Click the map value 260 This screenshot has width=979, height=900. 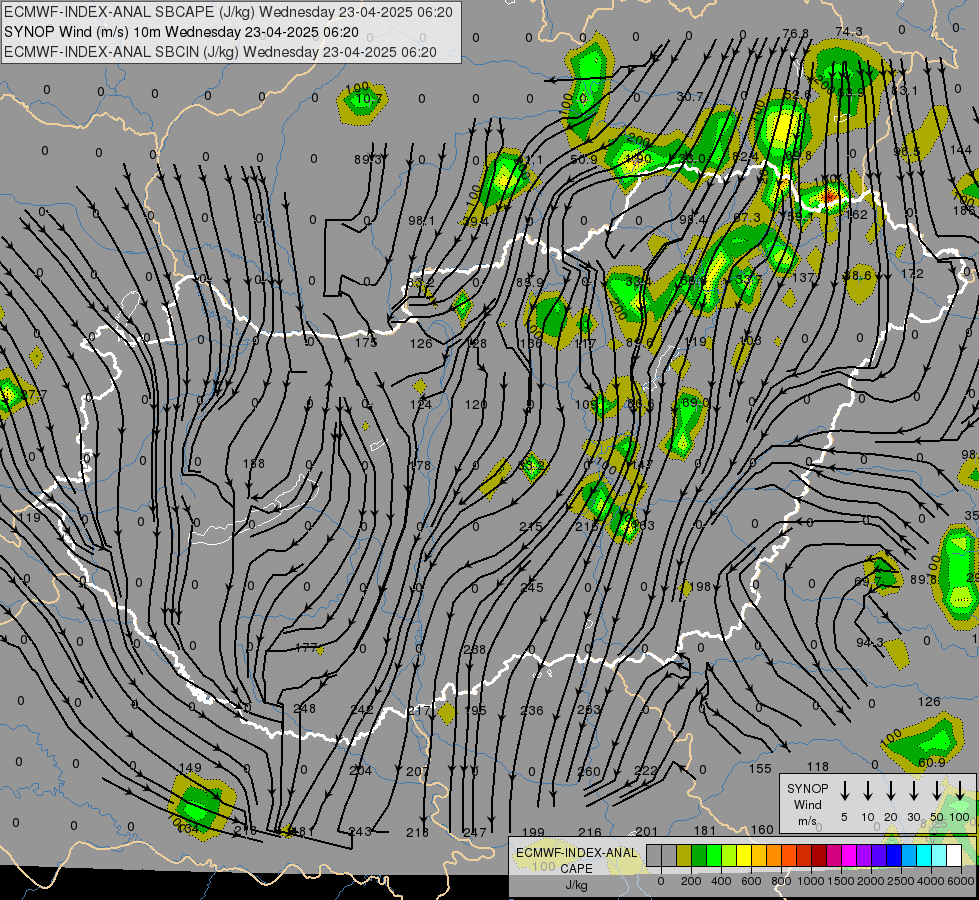(588, 771)
